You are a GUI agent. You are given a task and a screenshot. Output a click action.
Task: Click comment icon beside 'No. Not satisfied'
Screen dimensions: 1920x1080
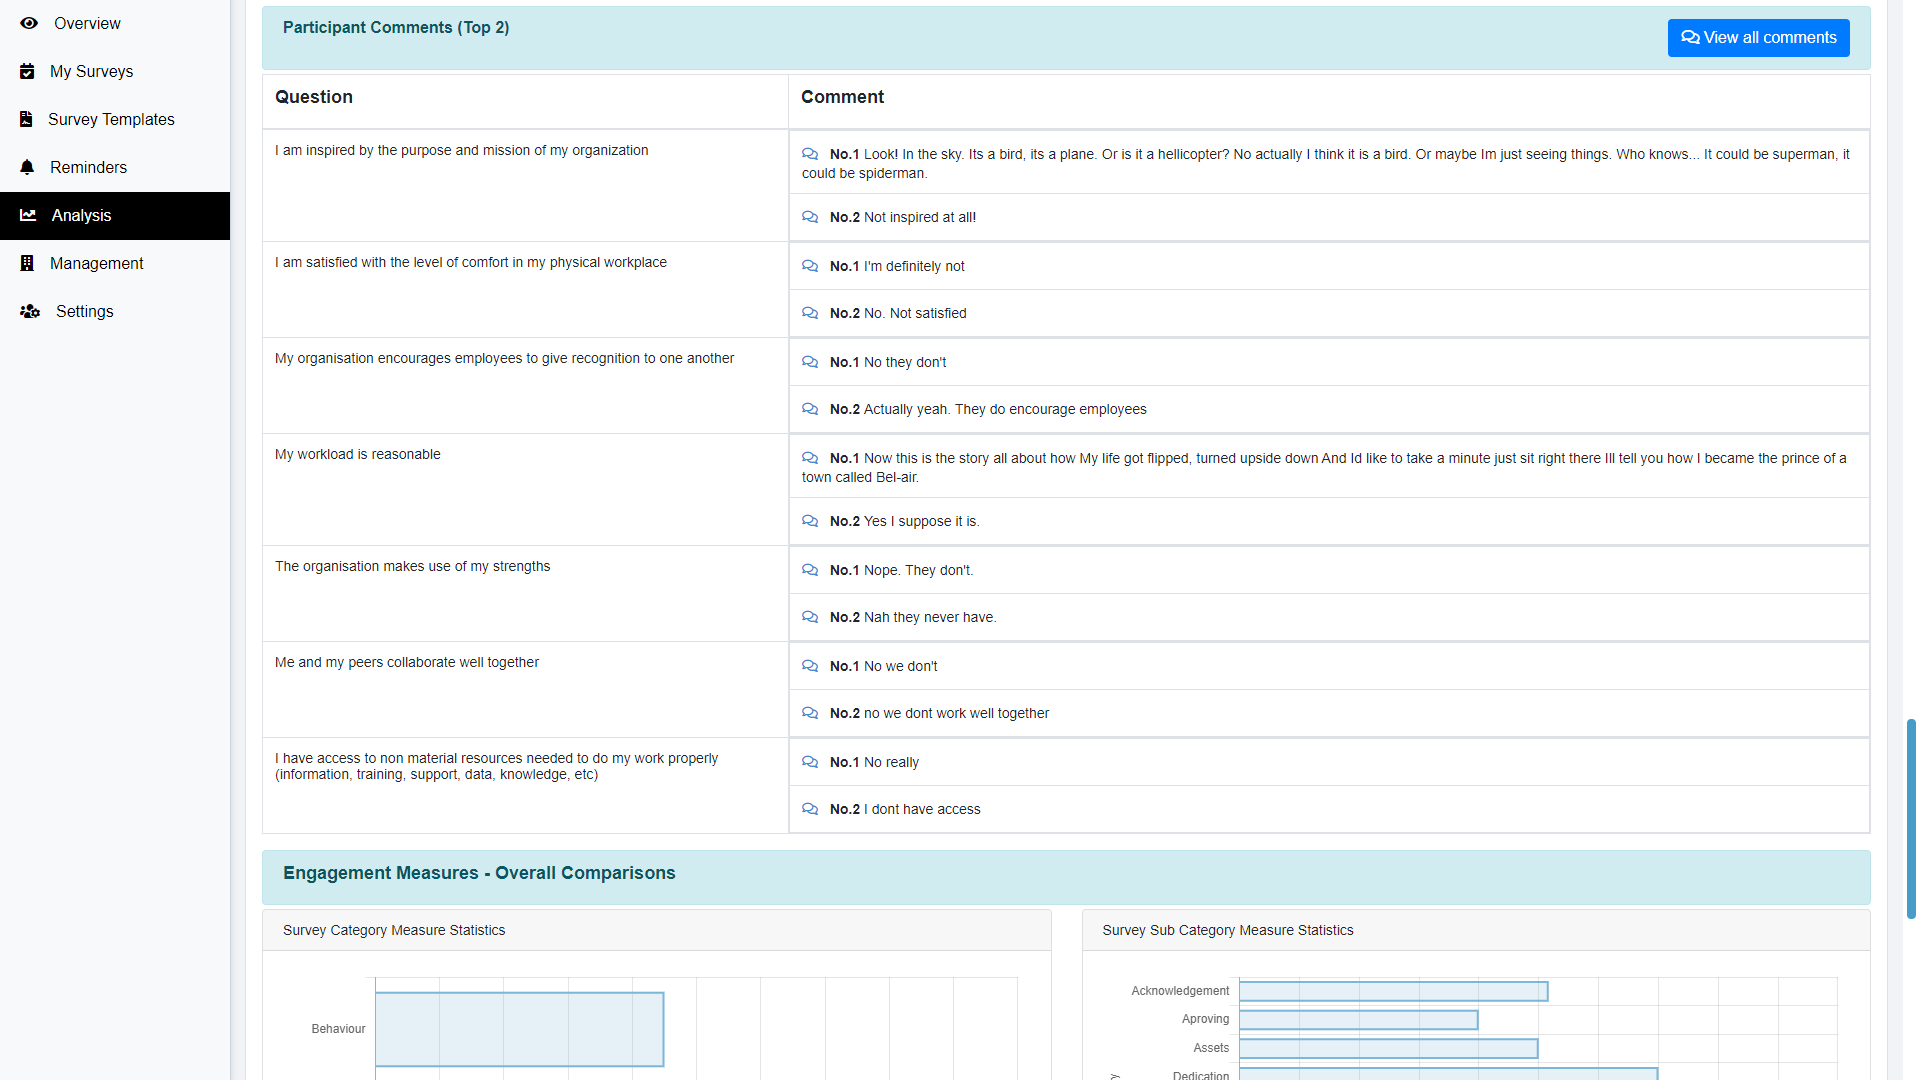coord(810,313)
